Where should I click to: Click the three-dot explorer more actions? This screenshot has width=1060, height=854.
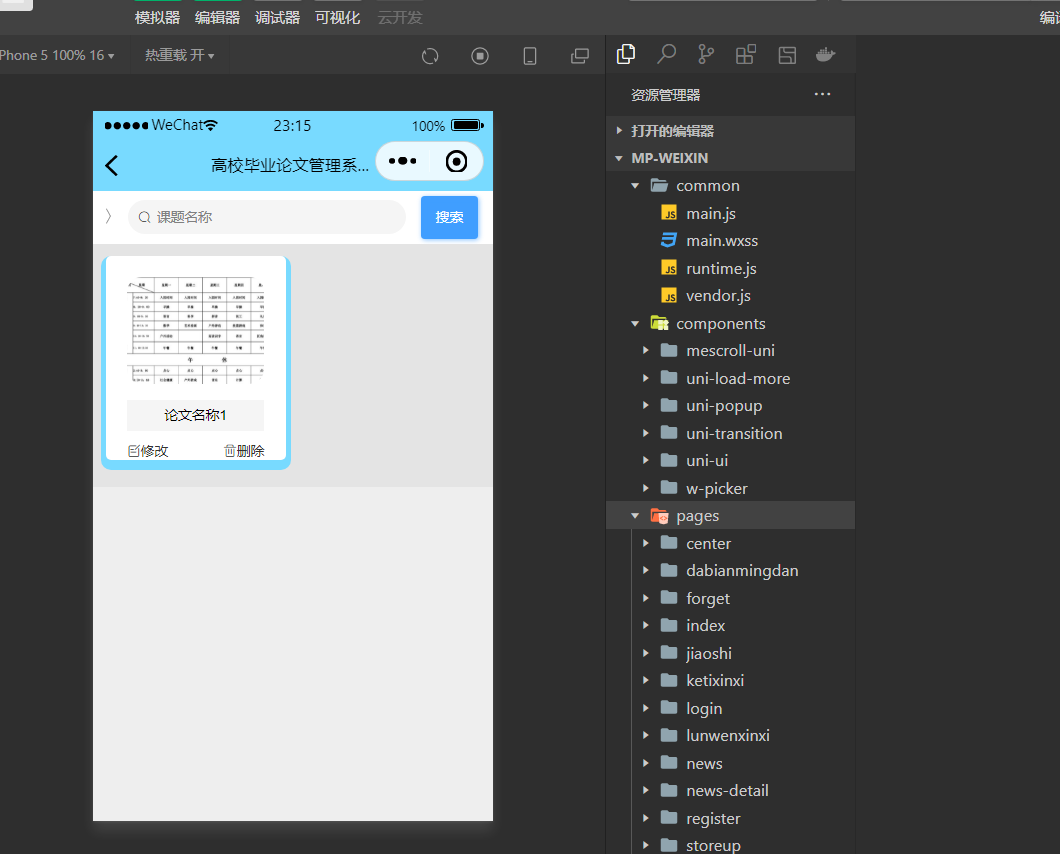pyautogui.click(x=822, y=94)
